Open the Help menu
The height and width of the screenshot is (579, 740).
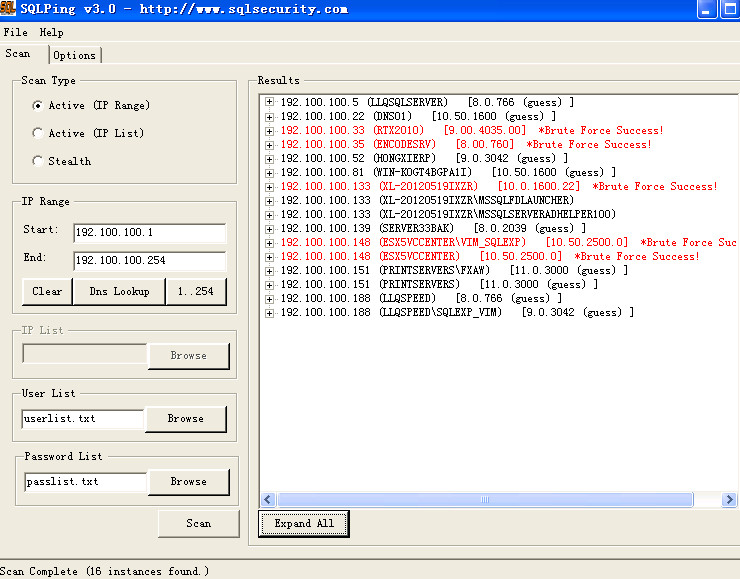pyautogui.click(x=51, y=33)
